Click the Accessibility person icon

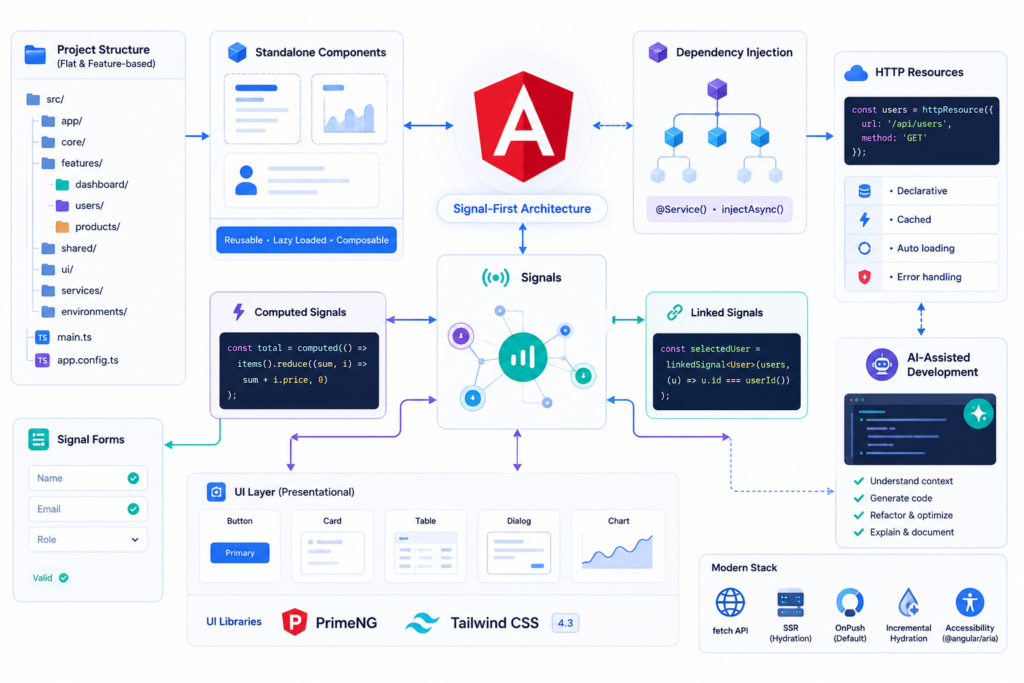pos(970,602)
